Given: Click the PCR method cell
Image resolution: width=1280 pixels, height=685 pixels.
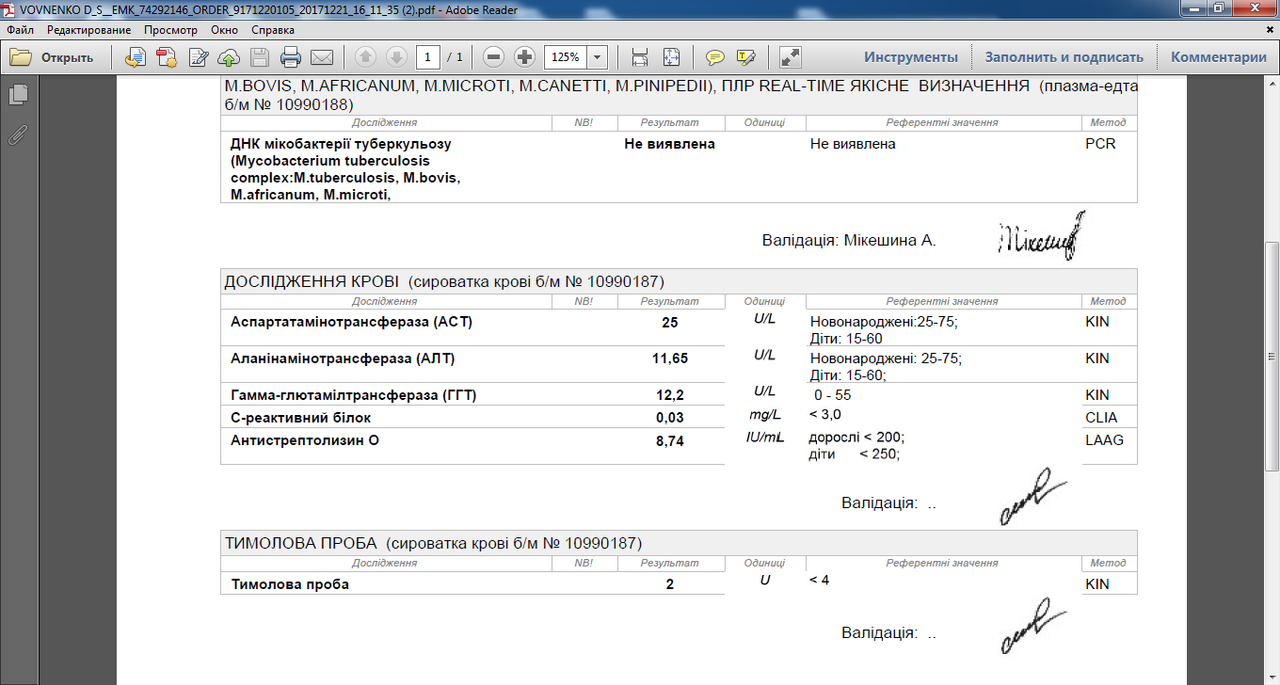Looking at the screenshot, I should [1100, 144].
